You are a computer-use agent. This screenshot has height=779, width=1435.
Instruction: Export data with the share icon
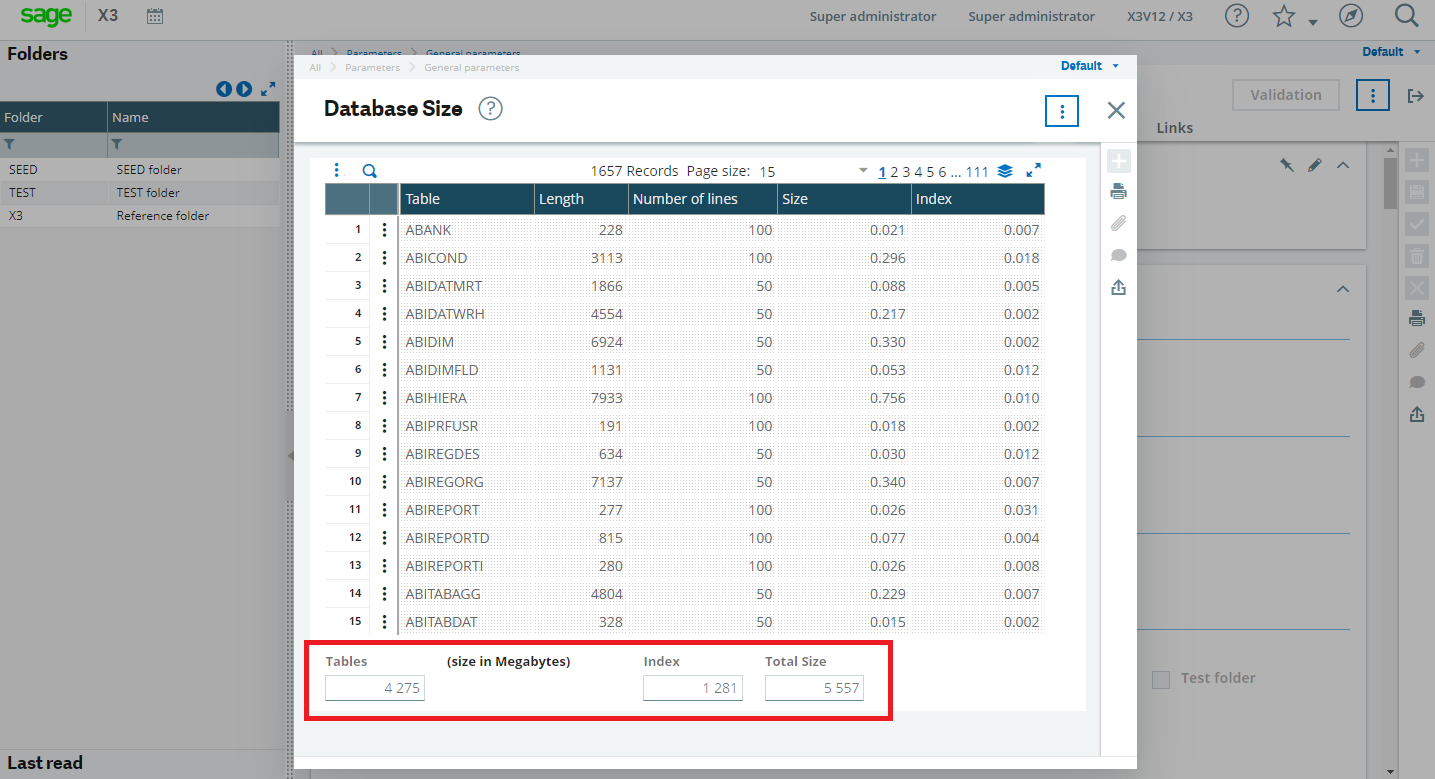click(x=1118, y=287)
